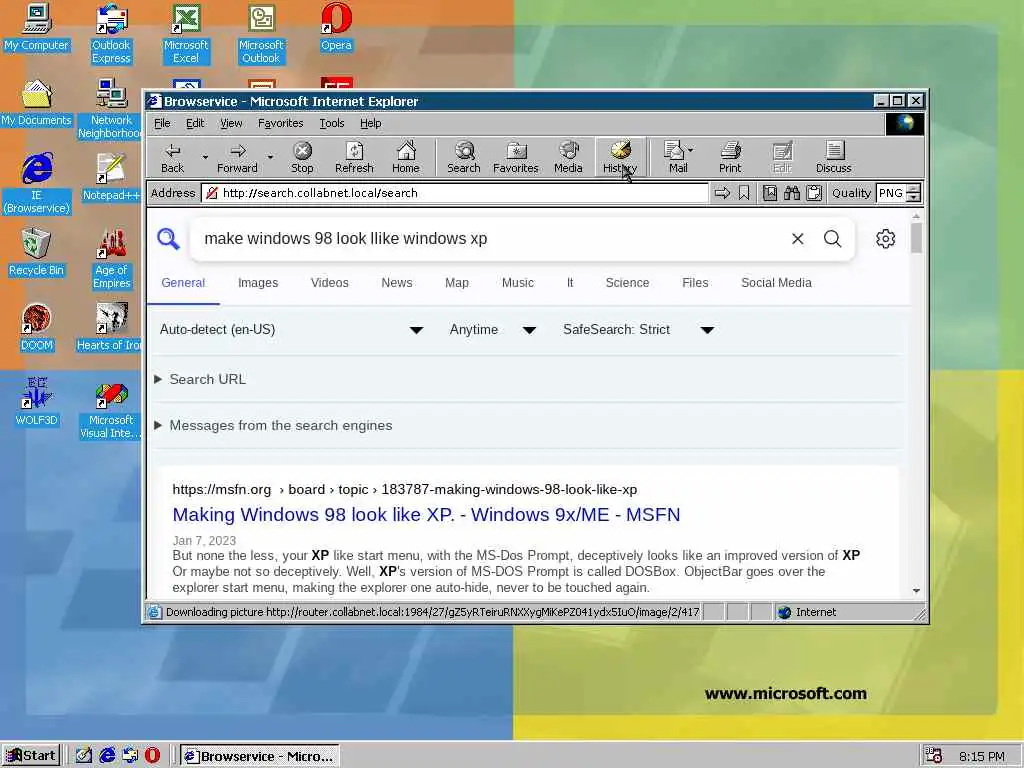
Task: Print the page with Print button
Action: click(730, 157)
